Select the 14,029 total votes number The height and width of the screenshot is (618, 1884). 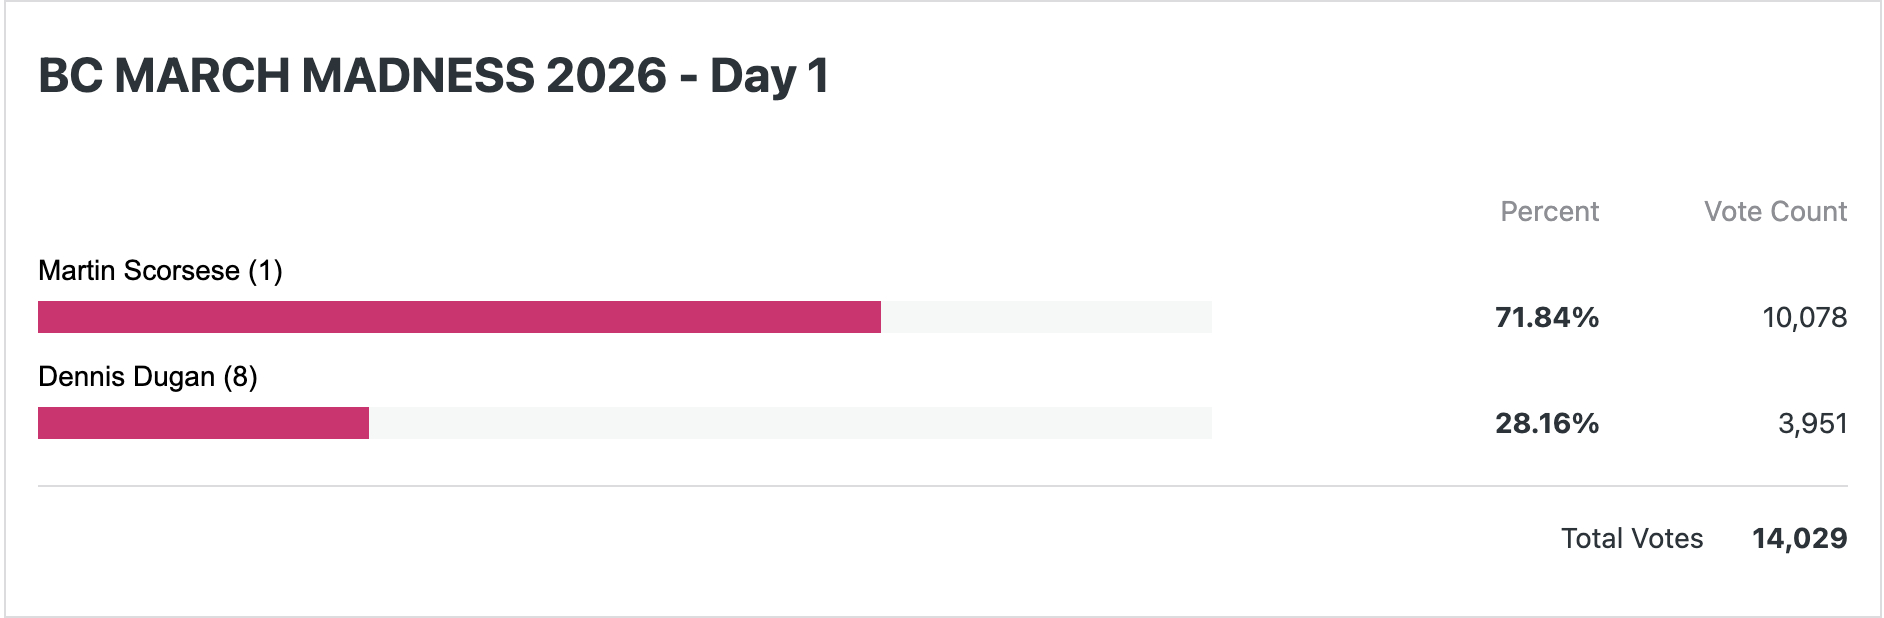coord(1799,539)
